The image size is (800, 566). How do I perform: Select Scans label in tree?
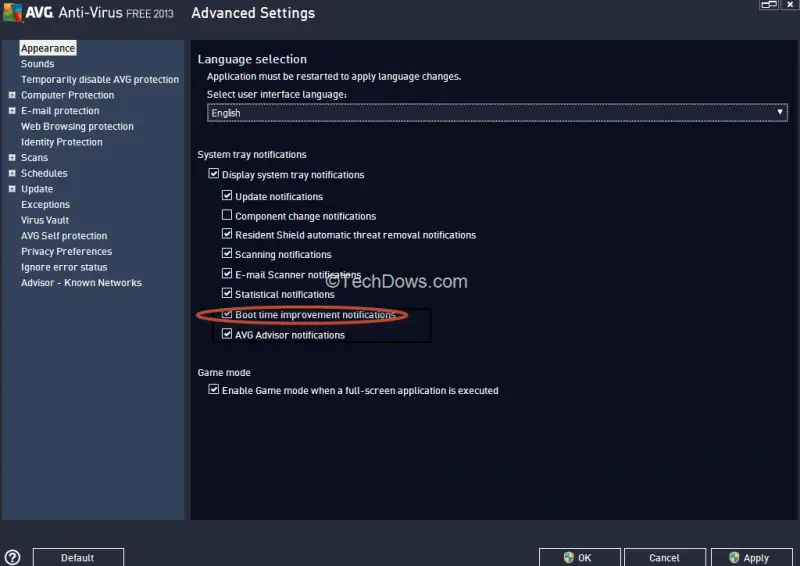tap(34, 158)
